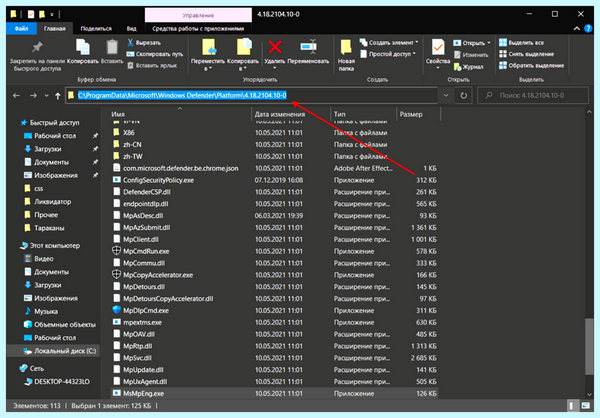The height and width of the screenshot is (418, 600).
Task: Create a New folder via ribbon icon
Action: coord(346,47)
